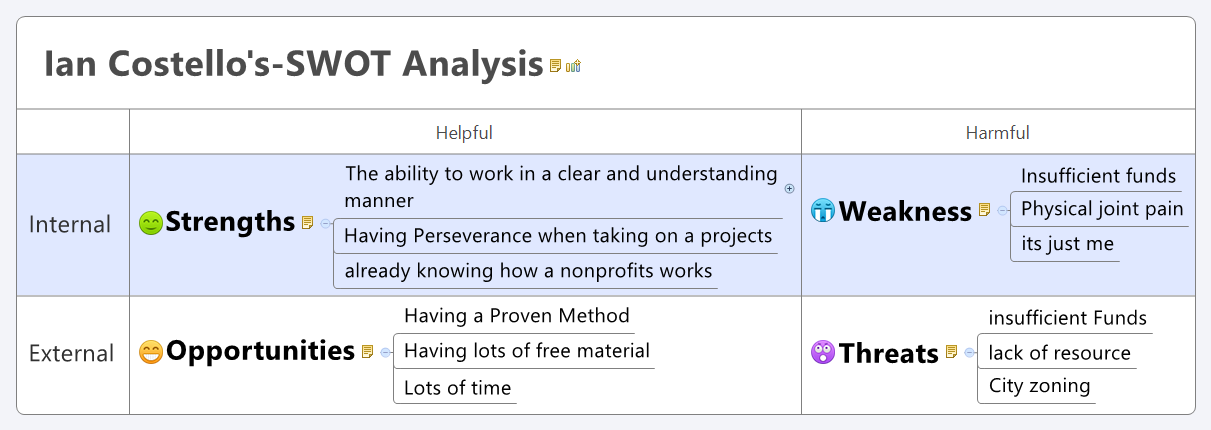The width and height of the screenshot is (1211, 430).
Task: Select the Internal row label
Action: 70,224
